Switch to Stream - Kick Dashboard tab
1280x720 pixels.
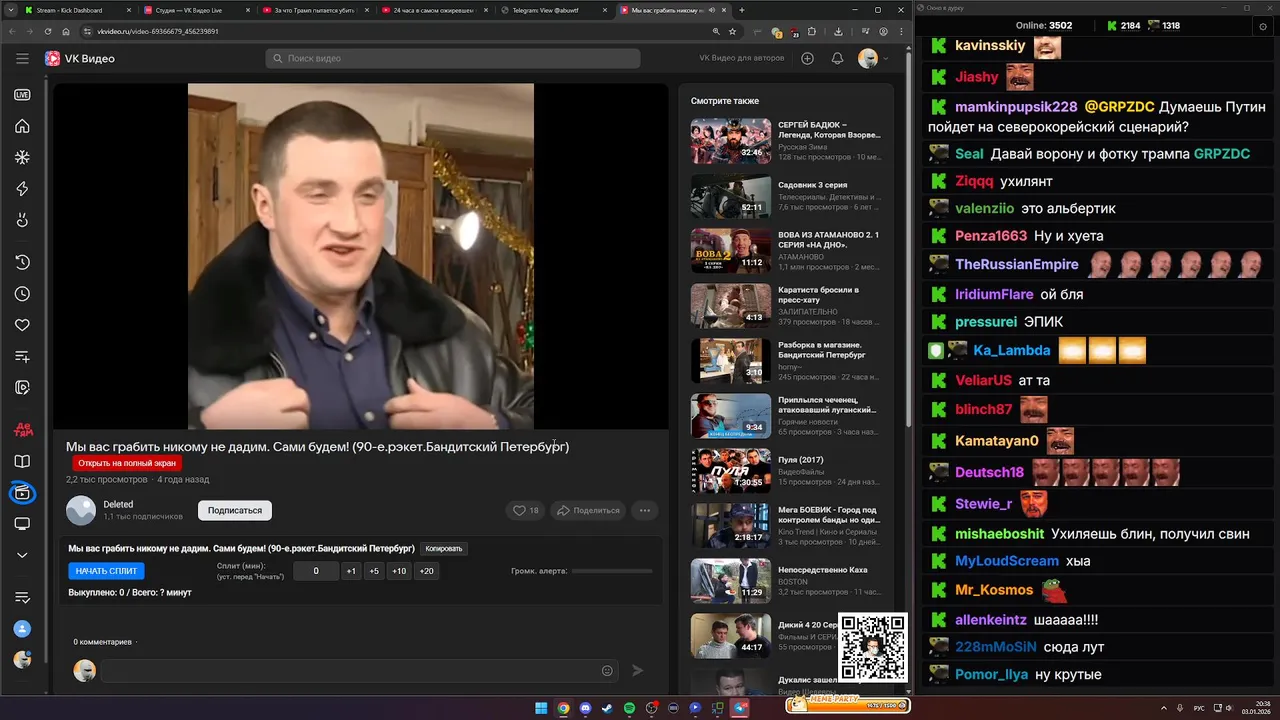(x=76, y=10)
